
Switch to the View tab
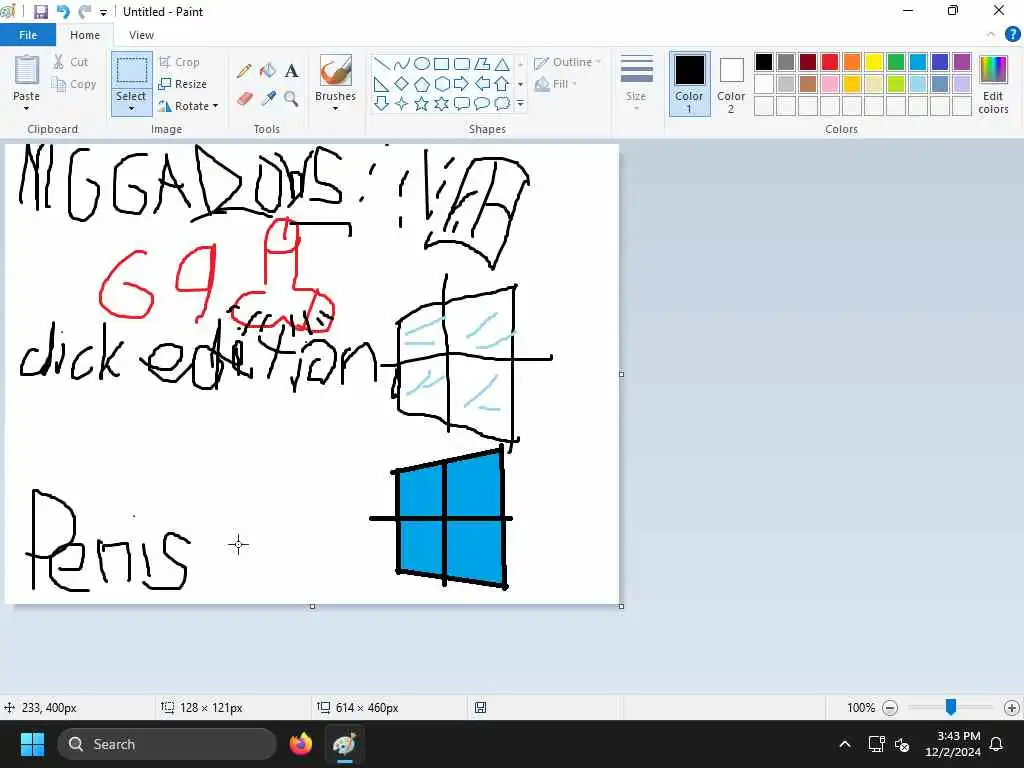(x=141, y=35)
